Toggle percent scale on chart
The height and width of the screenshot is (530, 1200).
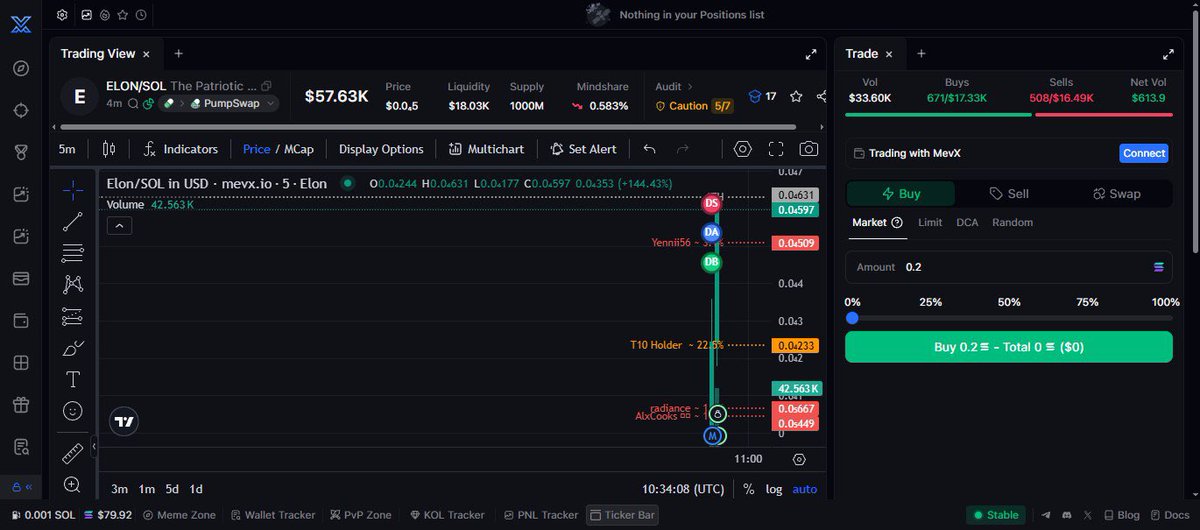(x=749, y=489)
